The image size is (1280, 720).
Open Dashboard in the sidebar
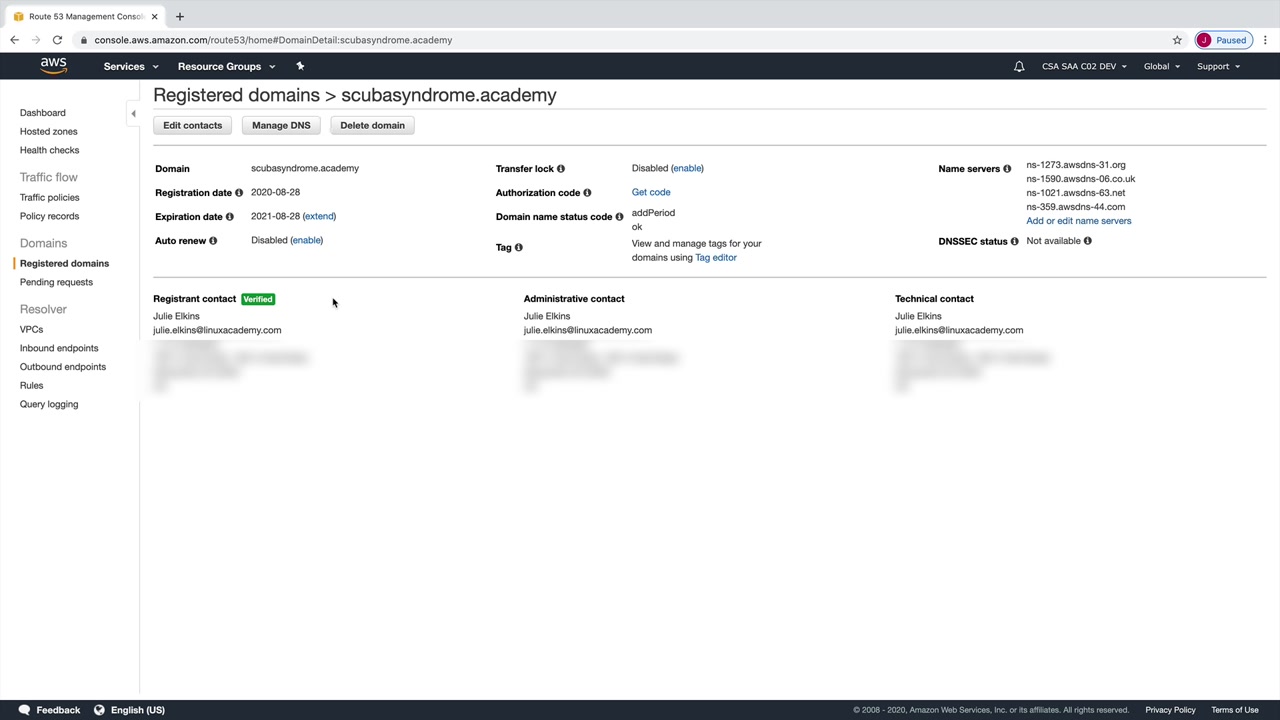pos(43,113)
